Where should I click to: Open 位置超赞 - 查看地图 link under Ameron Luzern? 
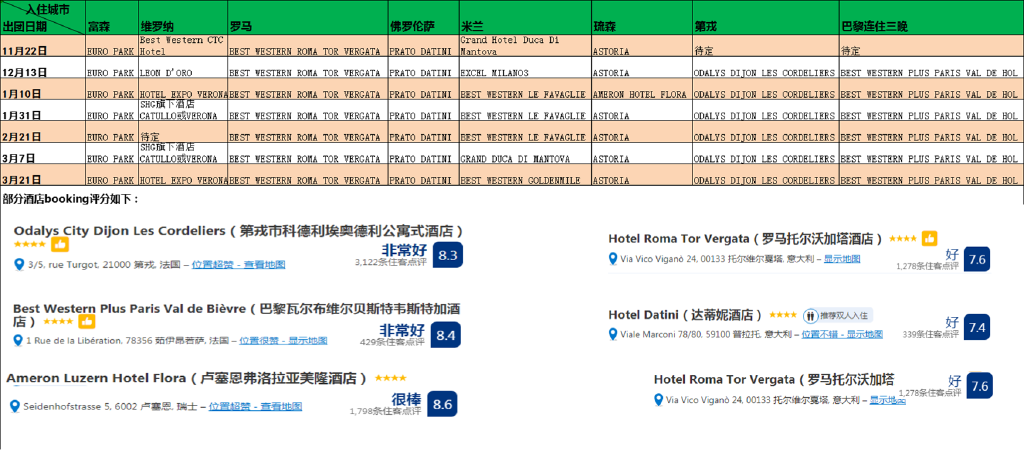pos(255,406)
